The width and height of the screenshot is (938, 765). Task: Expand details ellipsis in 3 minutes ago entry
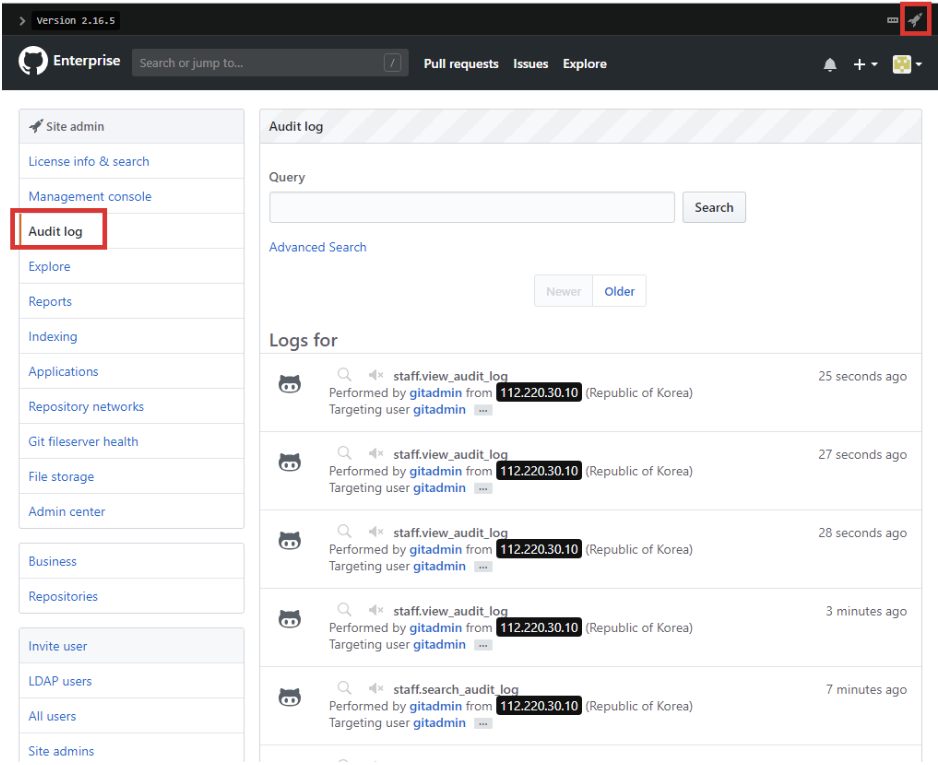click(483, 645)
